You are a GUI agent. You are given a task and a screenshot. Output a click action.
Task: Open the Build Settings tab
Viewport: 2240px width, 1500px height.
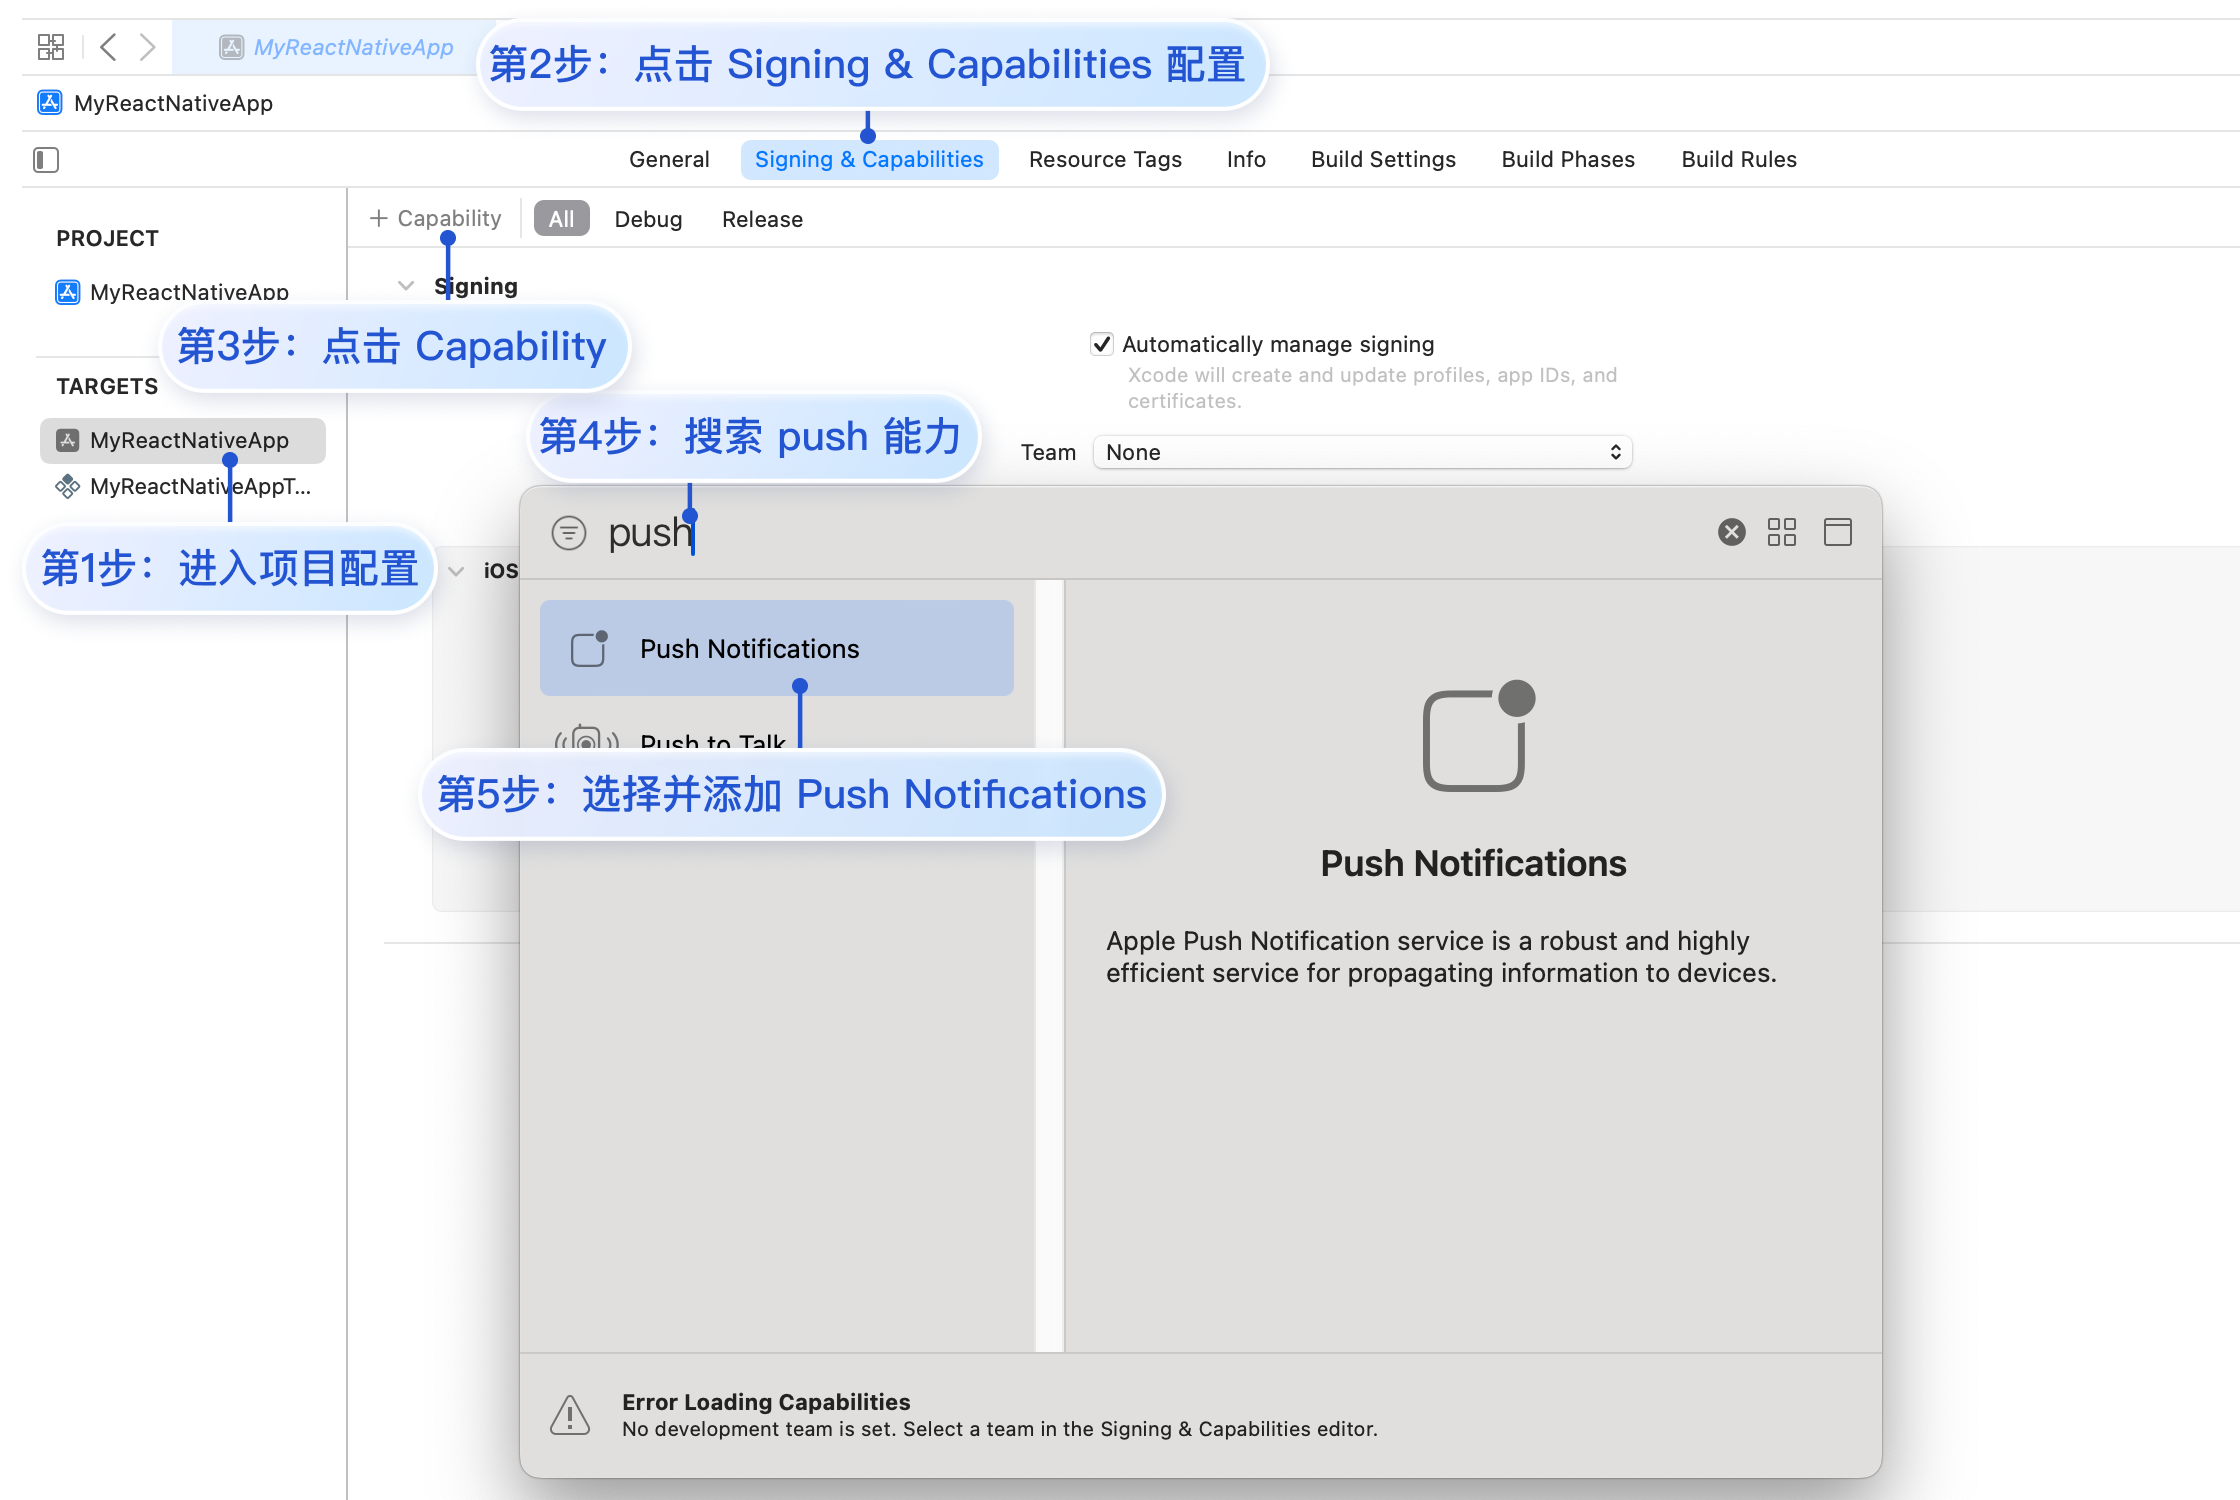pos(1383,160)
